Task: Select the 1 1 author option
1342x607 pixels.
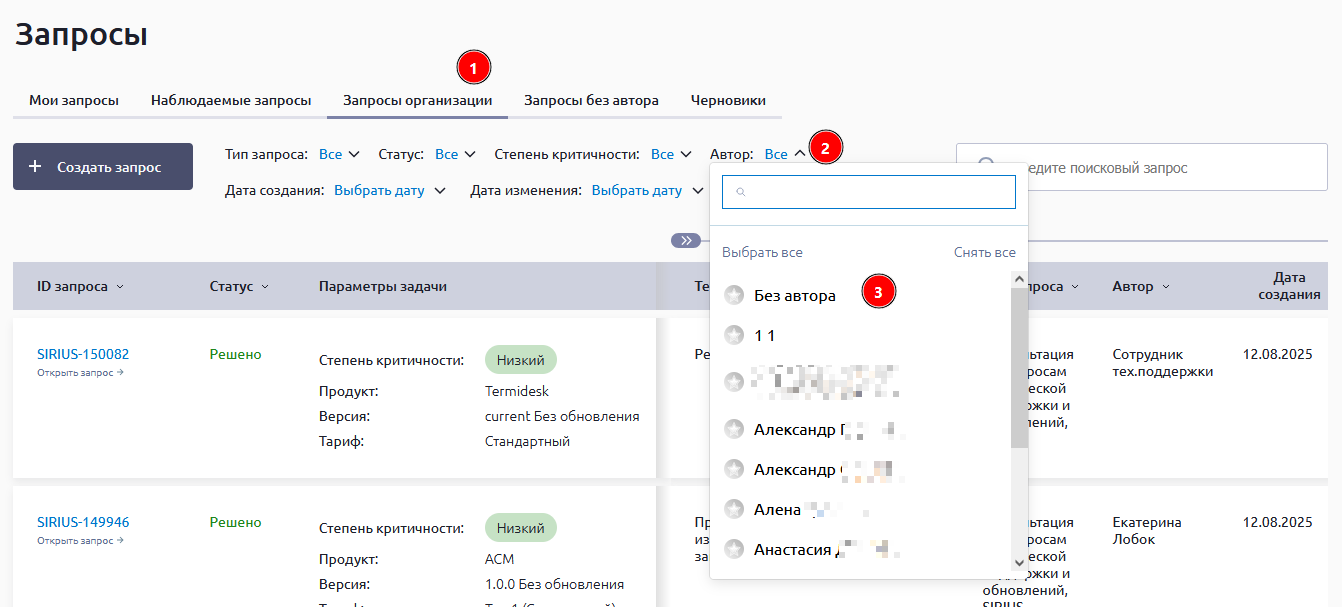Action: pyautogui.click(x=764, y=335)
